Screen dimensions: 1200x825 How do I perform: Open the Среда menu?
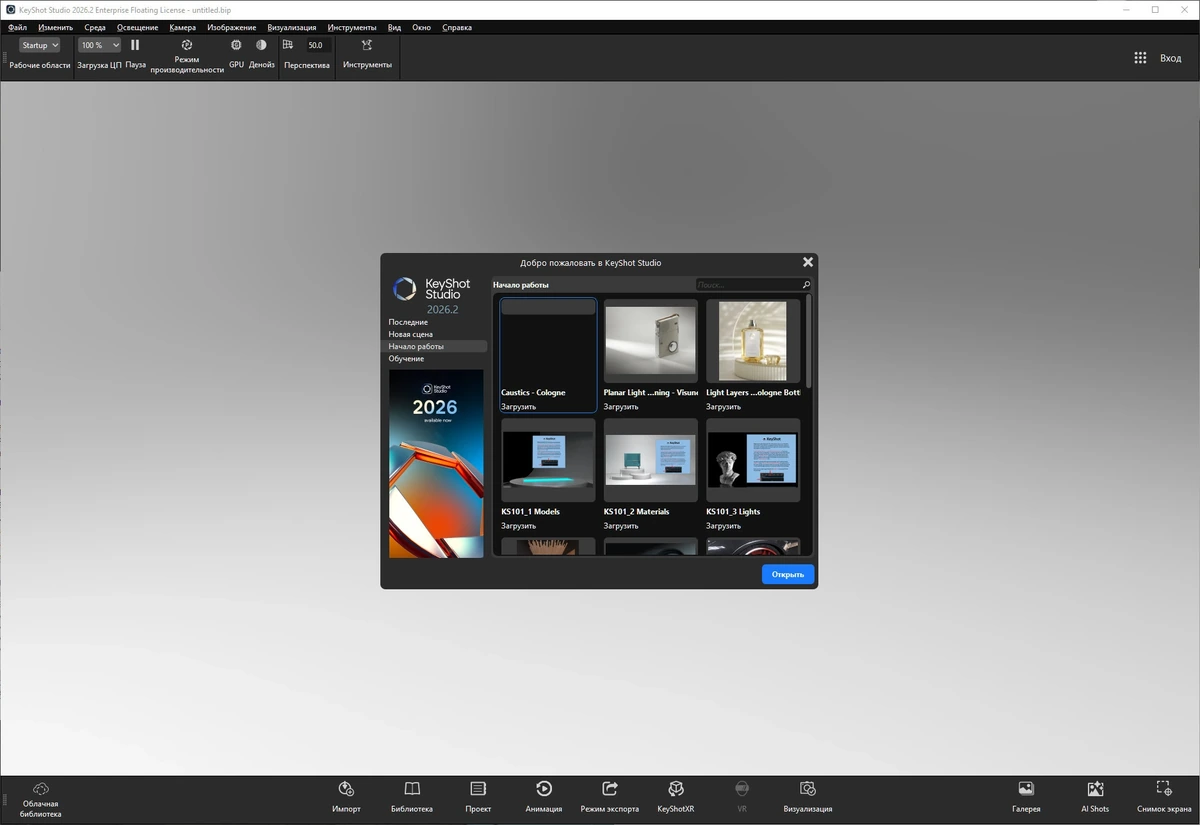tap(95, 27)
